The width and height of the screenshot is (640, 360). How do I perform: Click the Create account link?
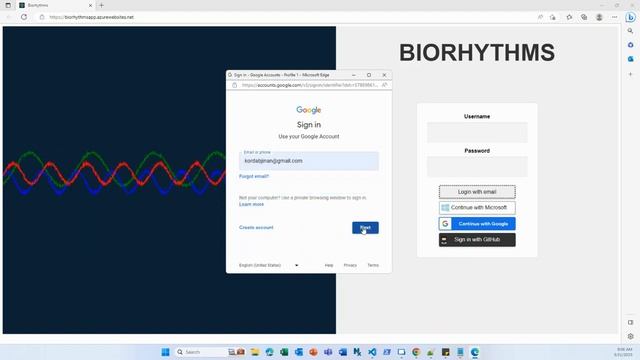point(256,227)
